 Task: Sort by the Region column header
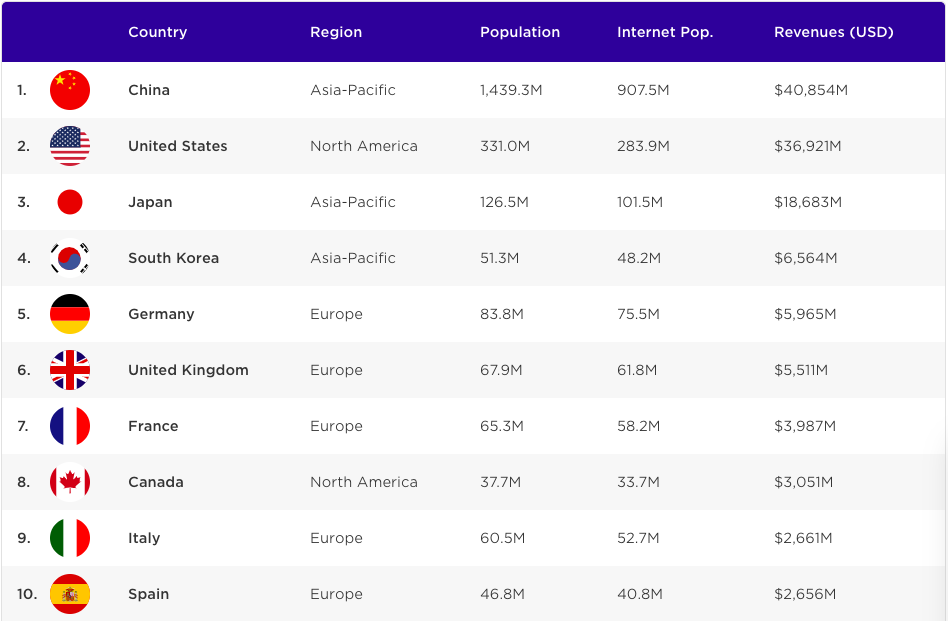pyautogui.click(x=336, y=32)
